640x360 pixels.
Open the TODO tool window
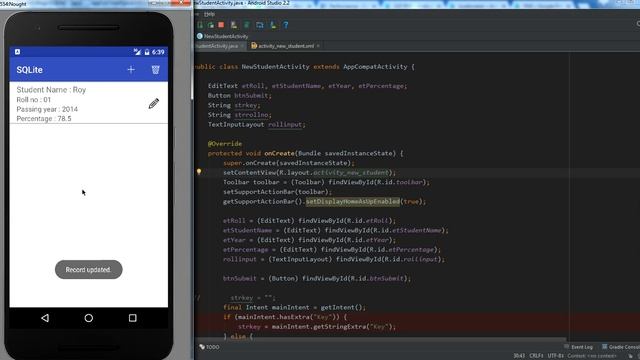click(x=209, y=347)
